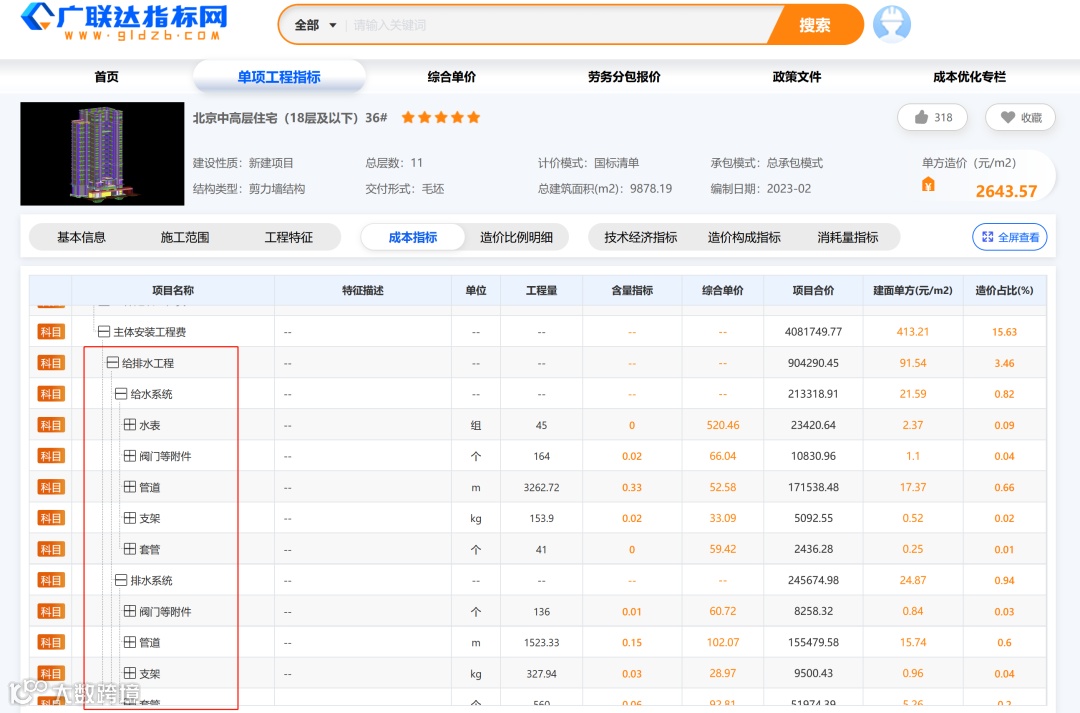Click the 工程量 column header

point(541,291)
